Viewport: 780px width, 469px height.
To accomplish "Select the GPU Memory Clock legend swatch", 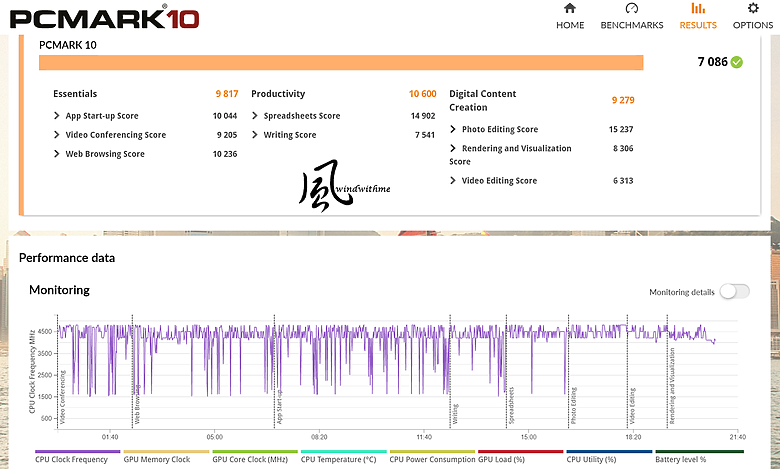I will pos(166,452).
